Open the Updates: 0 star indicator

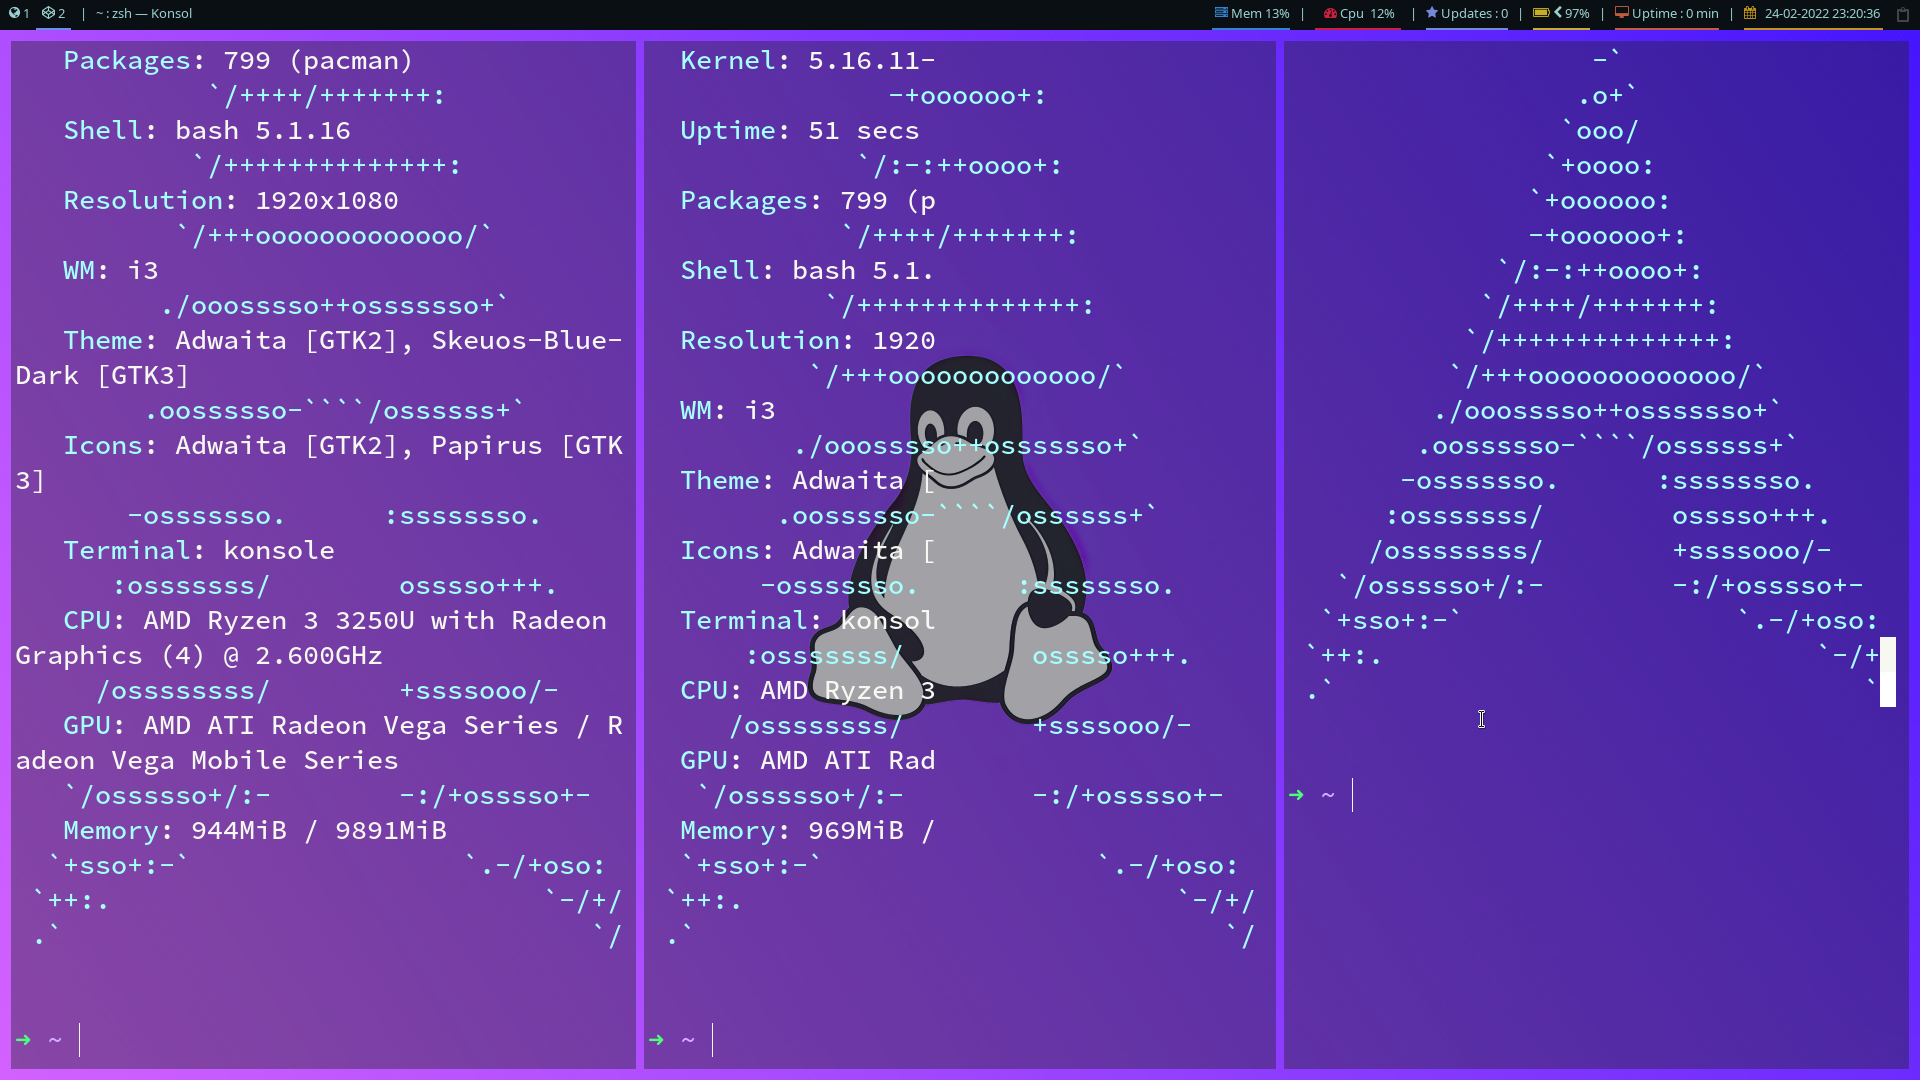(x=1466, y=13)
